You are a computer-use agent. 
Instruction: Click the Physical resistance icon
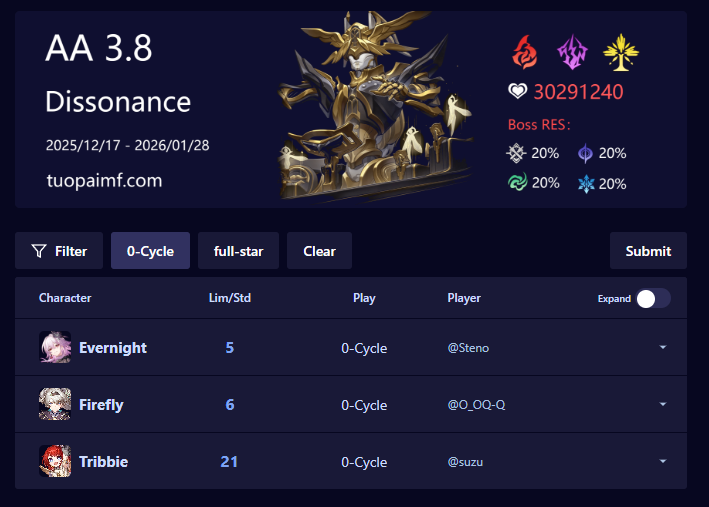(x=516, y=153)
